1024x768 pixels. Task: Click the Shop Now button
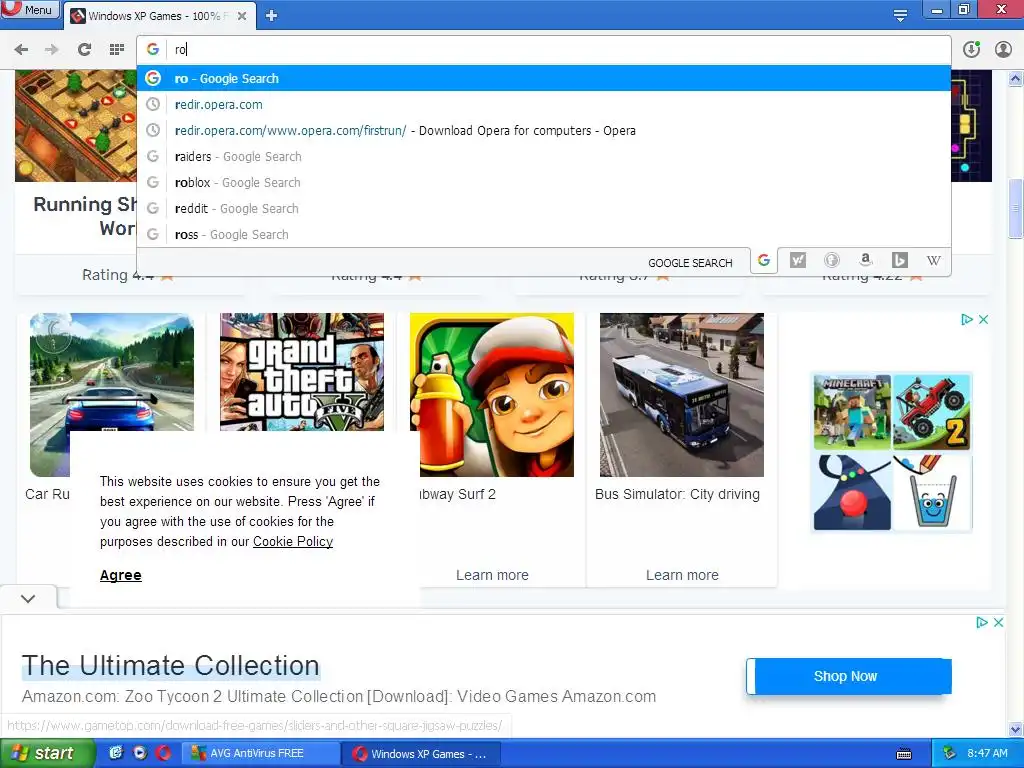point(849,677)
